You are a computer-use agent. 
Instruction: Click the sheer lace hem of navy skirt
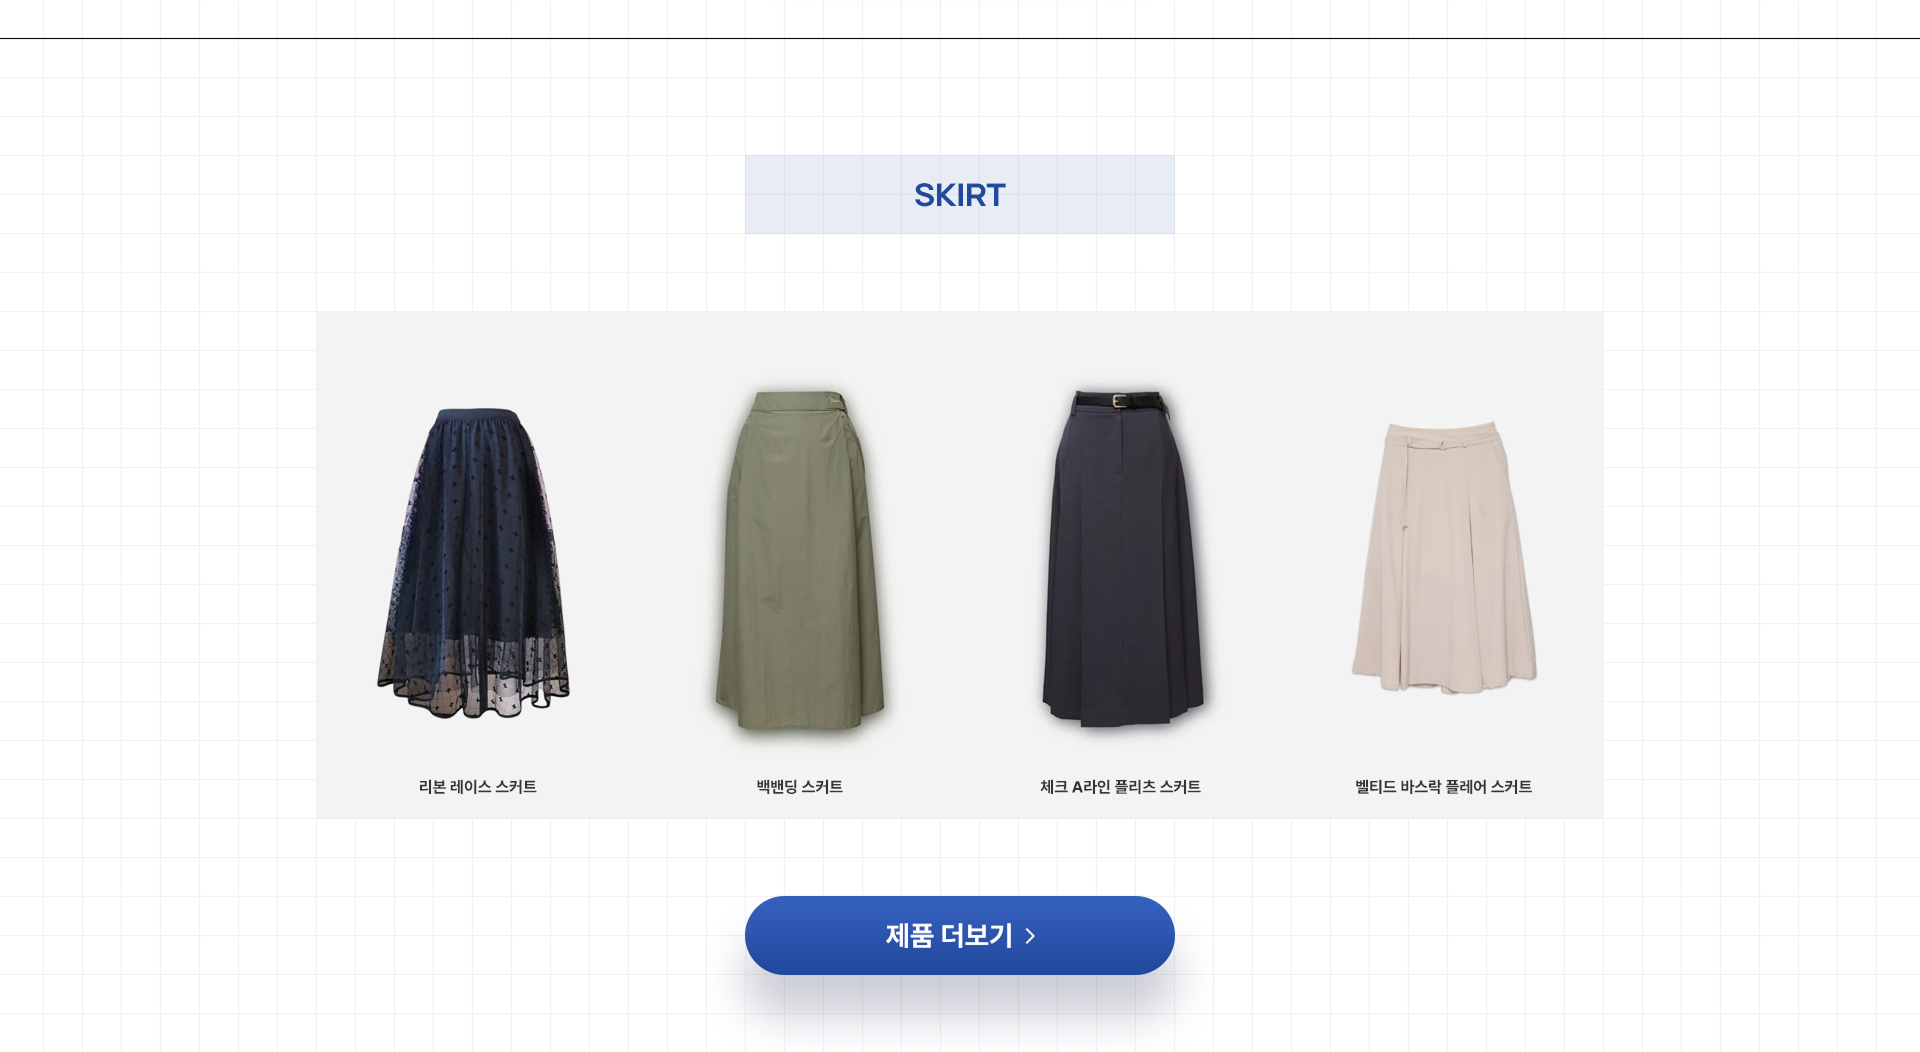pos(474,675)
